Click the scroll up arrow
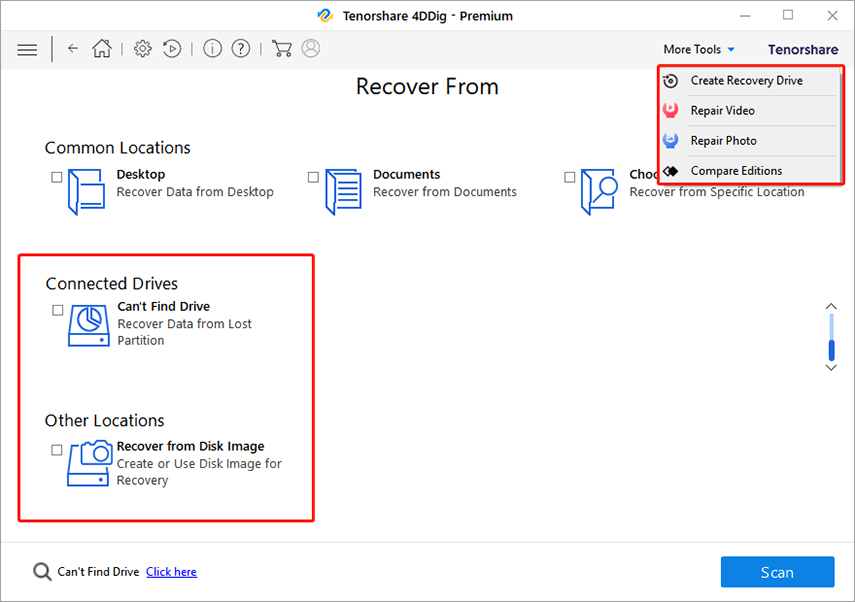The height and width of the screenshot is (602, 855). (x=831, y=306)
